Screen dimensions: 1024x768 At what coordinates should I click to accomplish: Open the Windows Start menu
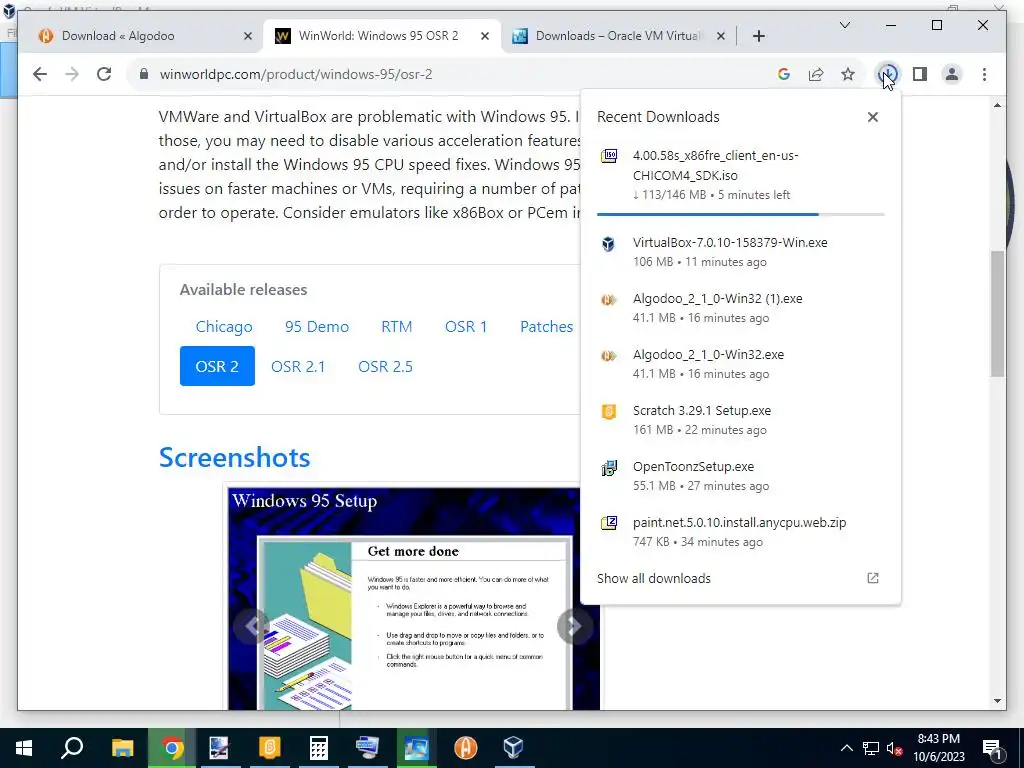tap(24, 748)
